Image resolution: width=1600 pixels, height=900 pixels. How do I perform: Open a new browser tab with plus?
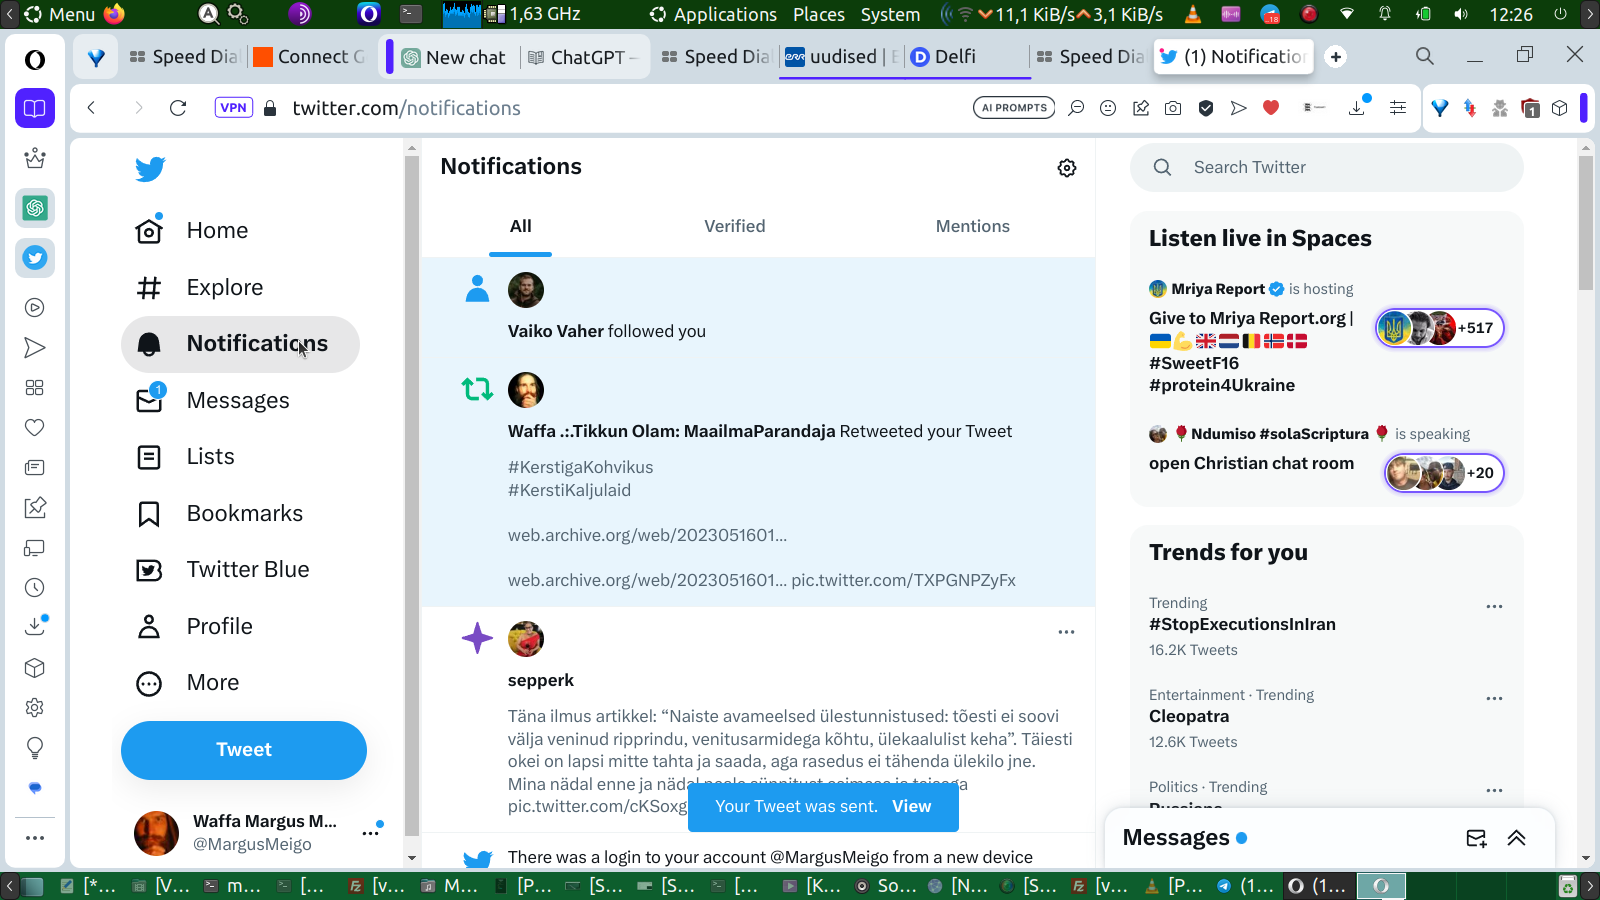coord(1336,57)
